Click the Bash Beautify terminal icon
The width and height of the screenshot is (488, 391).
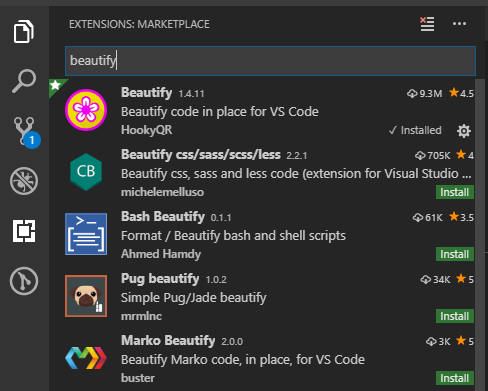coord(86,234)
